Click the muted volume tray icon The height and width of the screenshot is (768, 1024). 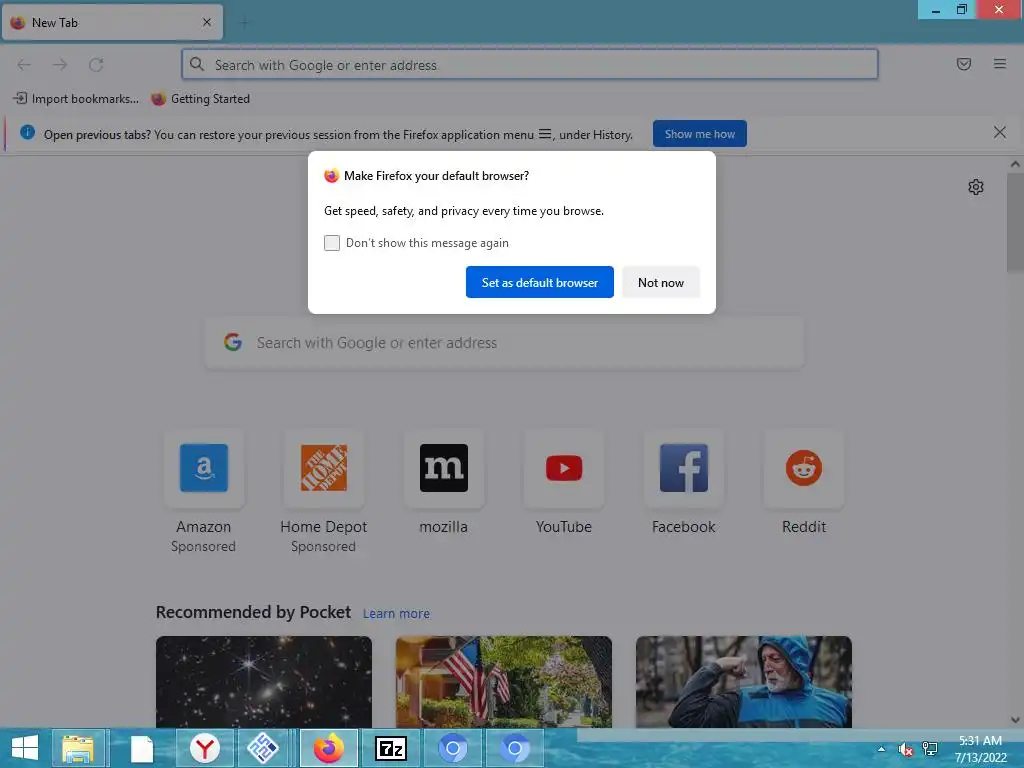click(x=905, y=749)
